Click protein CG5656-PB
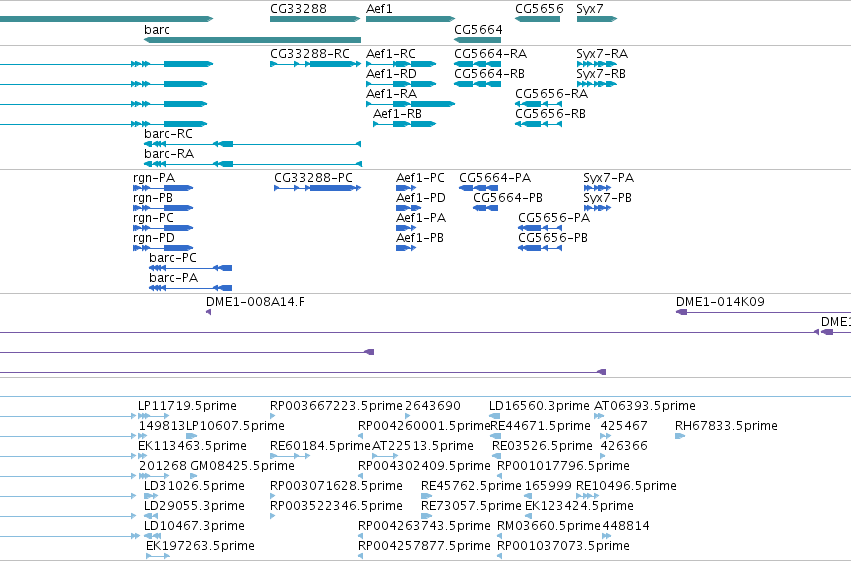Screen dimensions: 851x561 540,248
